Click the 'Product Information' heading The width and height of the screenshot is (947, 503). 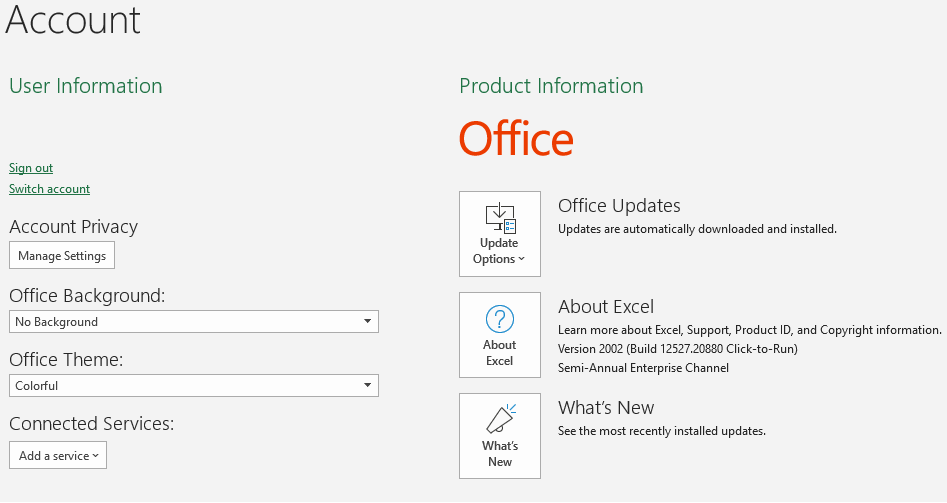tap(551, 86)
